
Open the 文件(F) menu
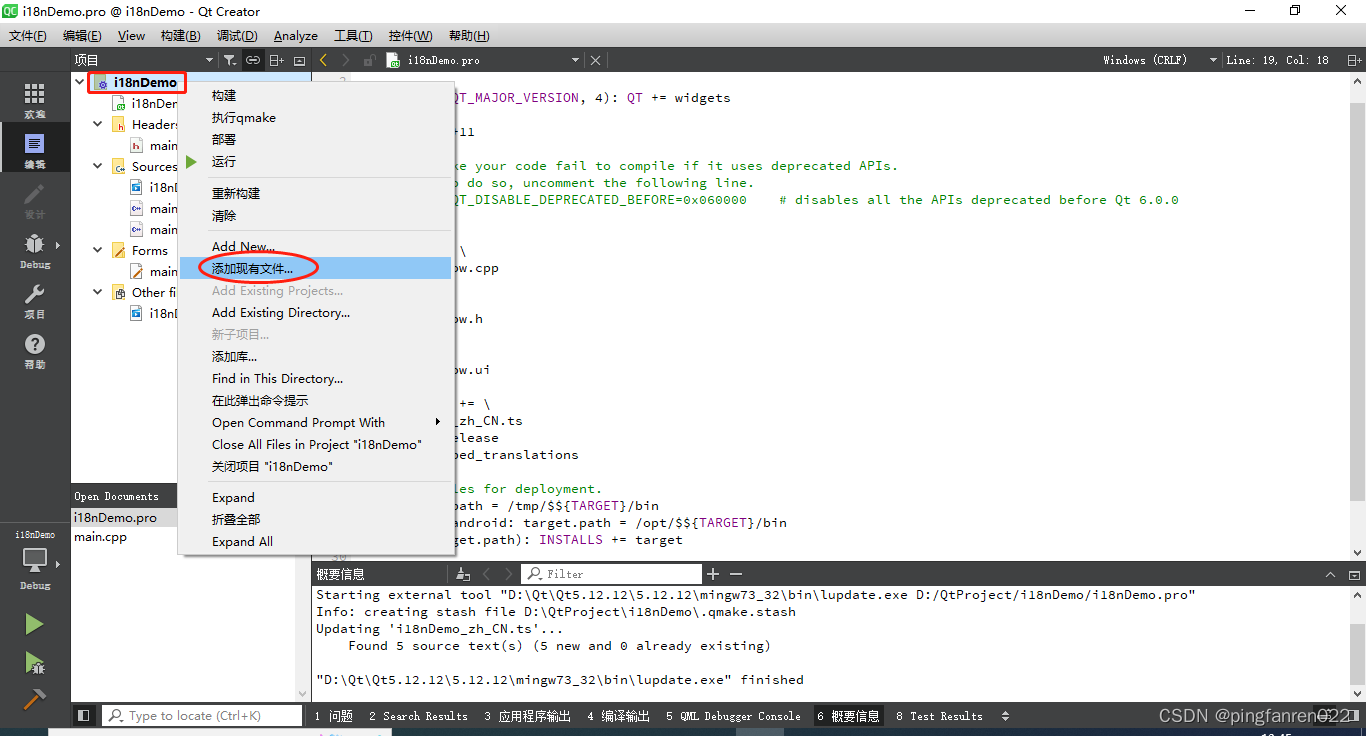[28, 36]
